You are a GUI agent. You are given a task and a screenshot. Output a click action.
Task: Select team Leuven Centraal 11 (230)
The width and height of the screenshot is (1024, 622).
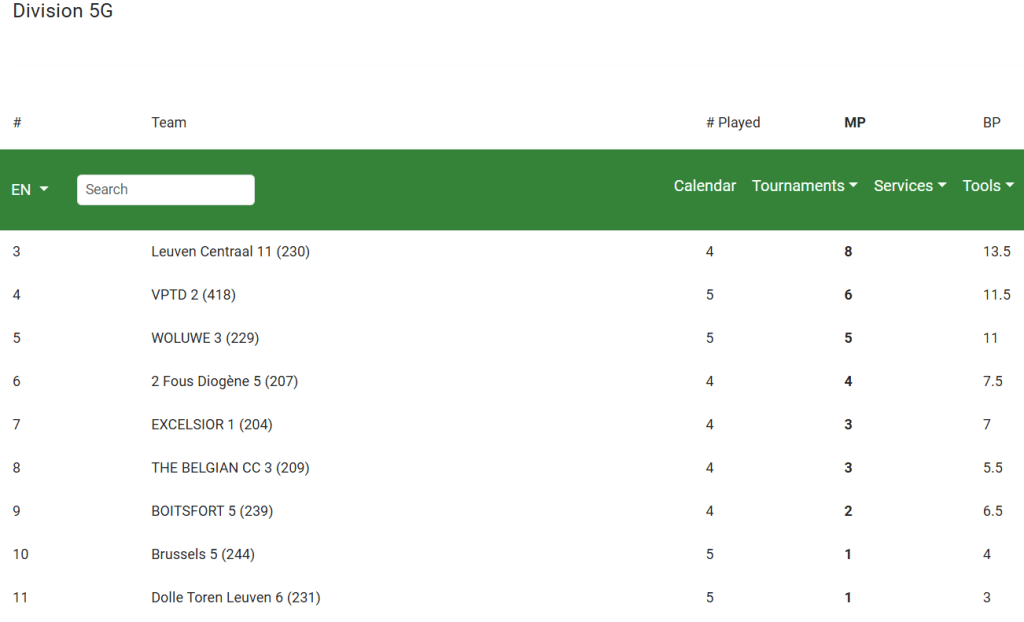[x=230, y=252]
